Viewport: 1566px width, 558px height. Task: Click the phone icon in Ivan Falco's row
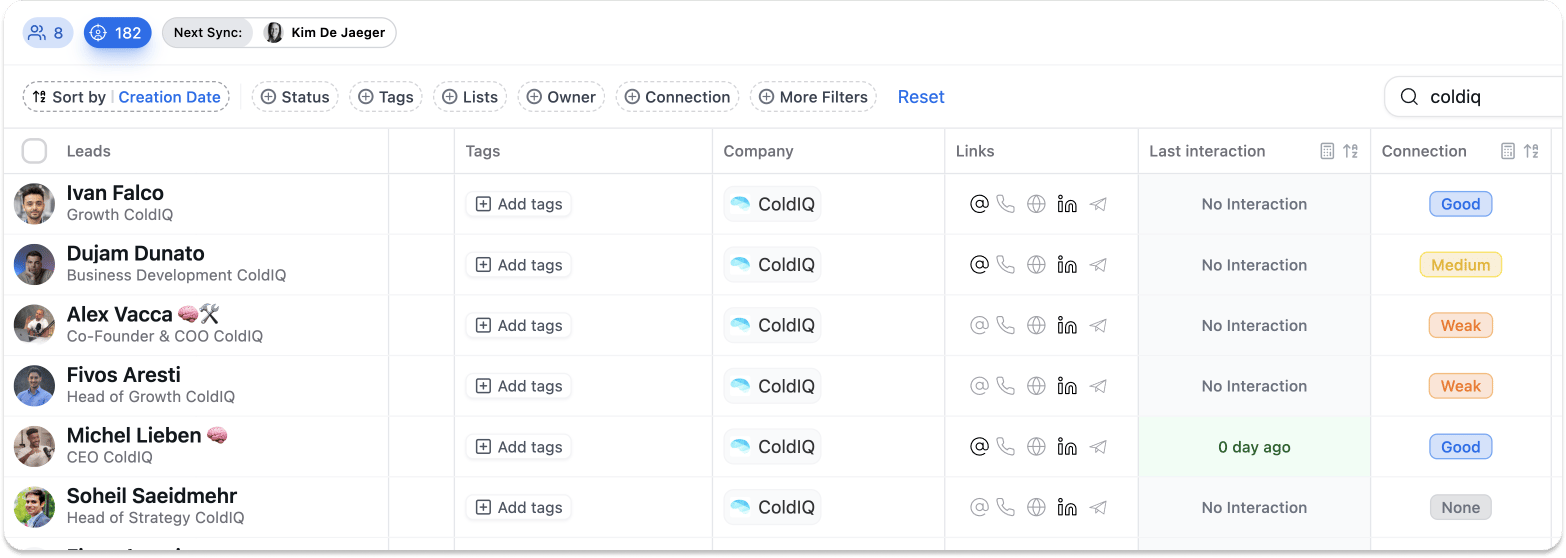(x=1006, y=204)
